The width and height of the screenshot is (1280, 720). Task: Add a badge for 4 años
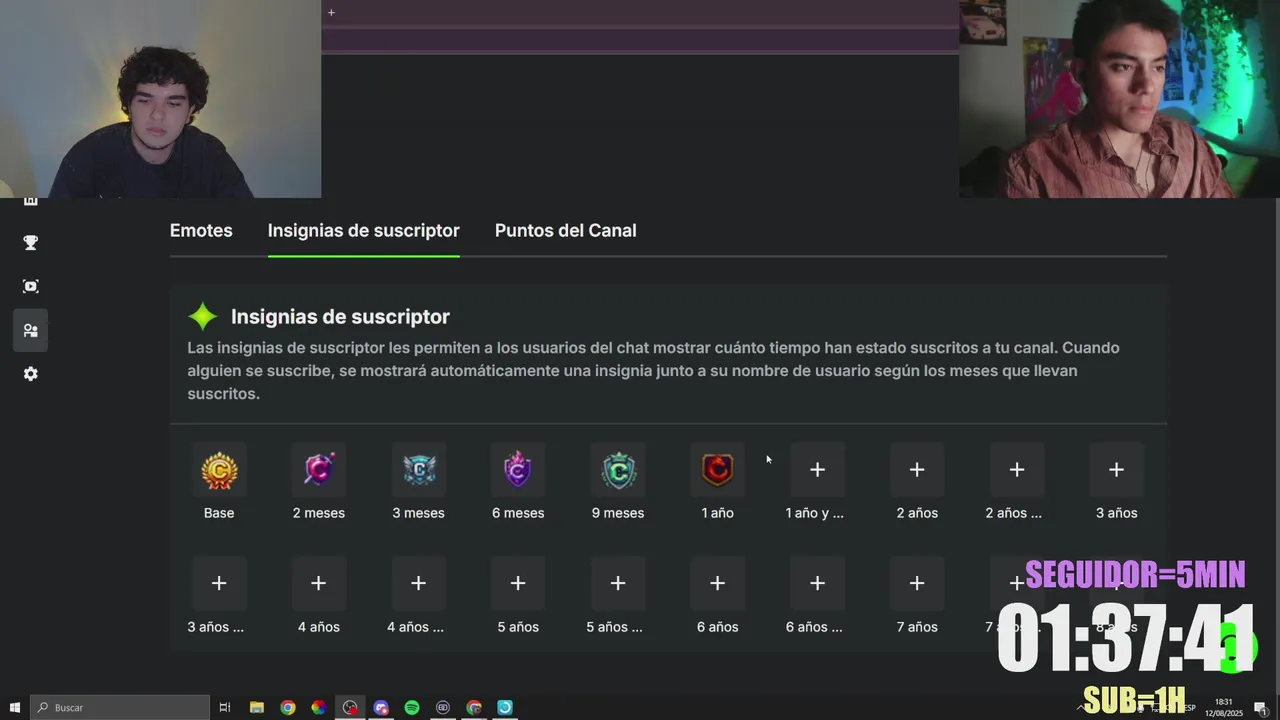[319, 583]
